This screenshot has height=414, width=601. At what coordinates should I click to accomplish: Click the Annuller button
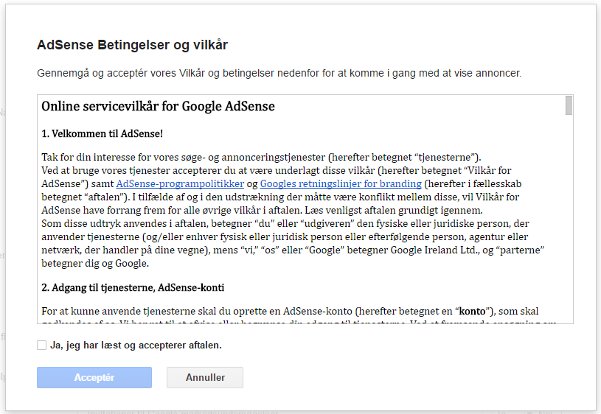(205, 378)
